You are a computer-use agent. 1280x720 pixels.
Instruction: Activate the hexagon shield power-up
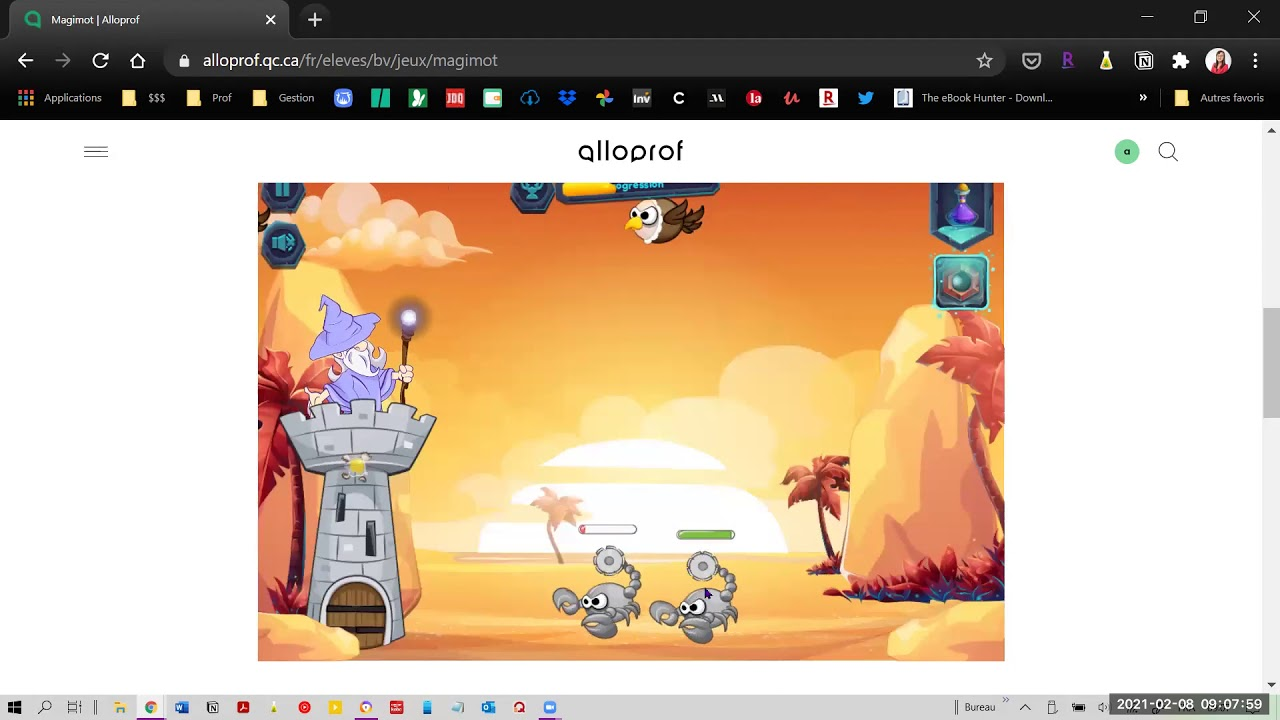coord(961,283)
